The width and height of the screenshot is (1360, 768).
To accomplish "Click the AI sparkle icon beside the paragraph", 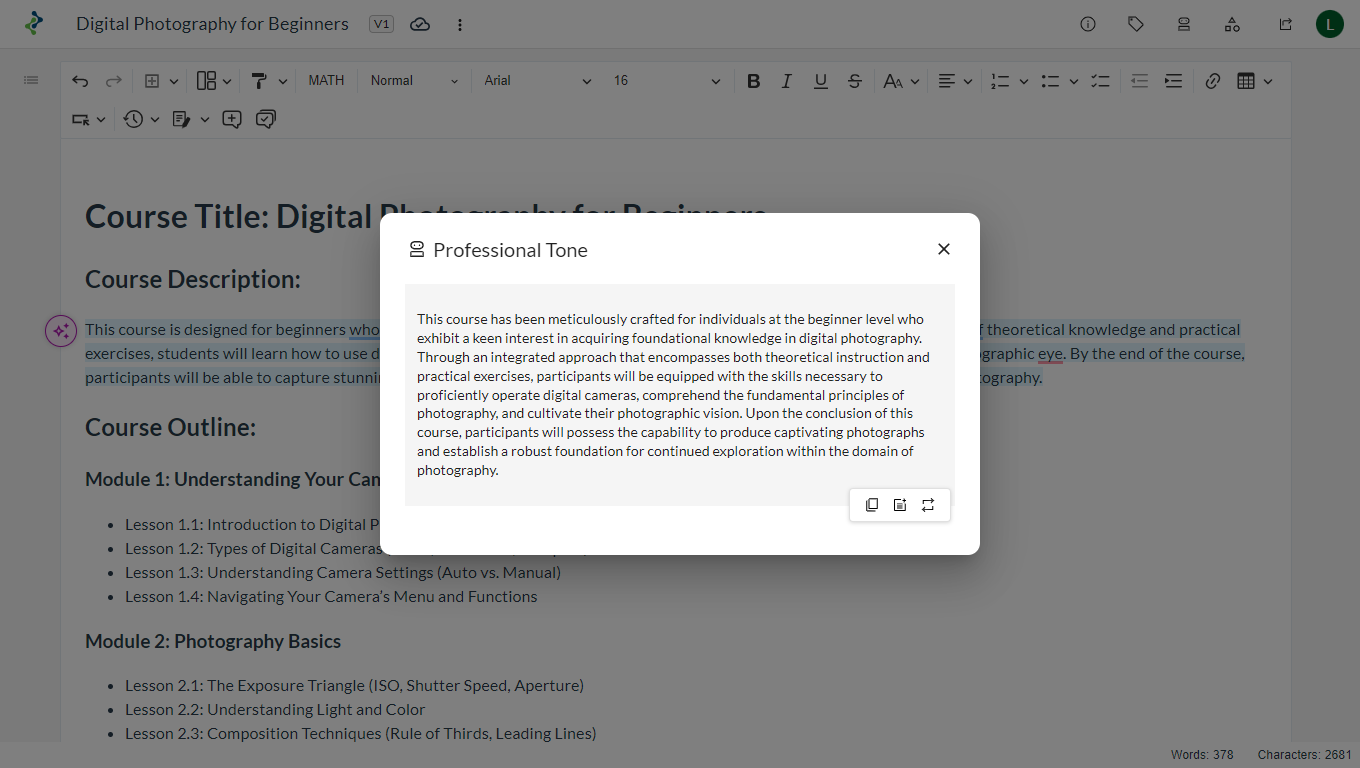I will coord(61,331).
